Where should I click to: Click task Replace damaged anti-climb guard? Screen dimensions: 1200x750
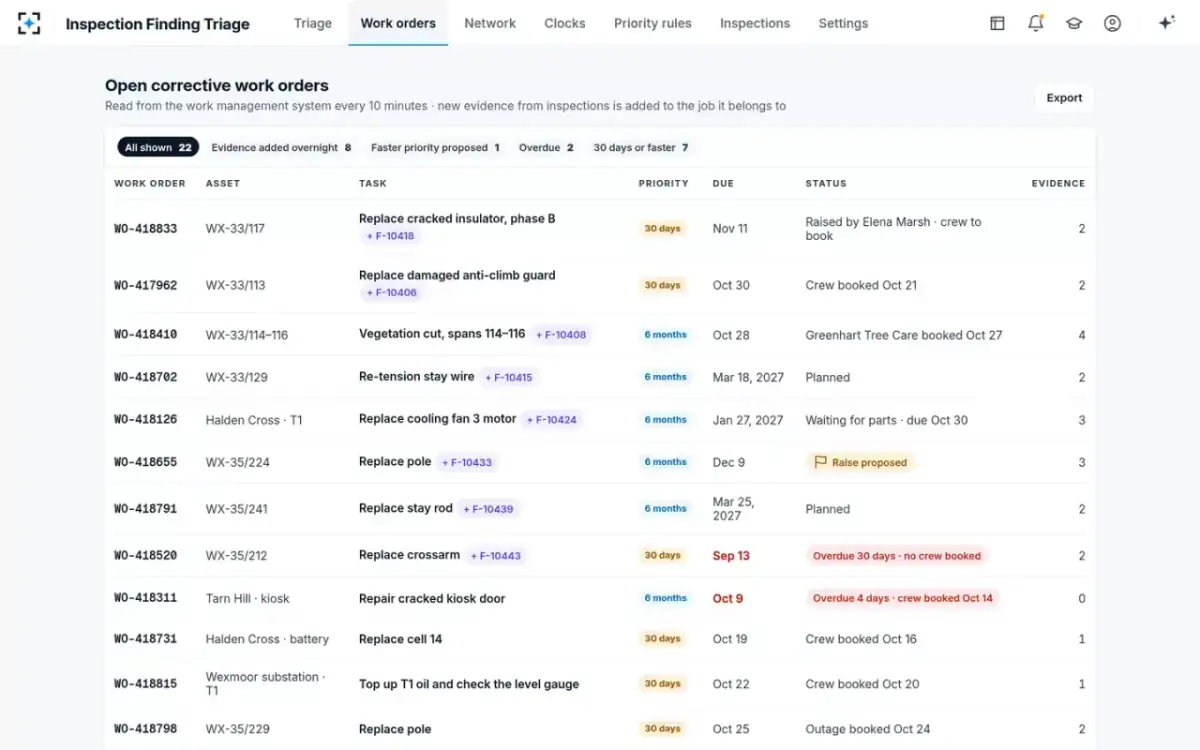click(x=457, y=275)
